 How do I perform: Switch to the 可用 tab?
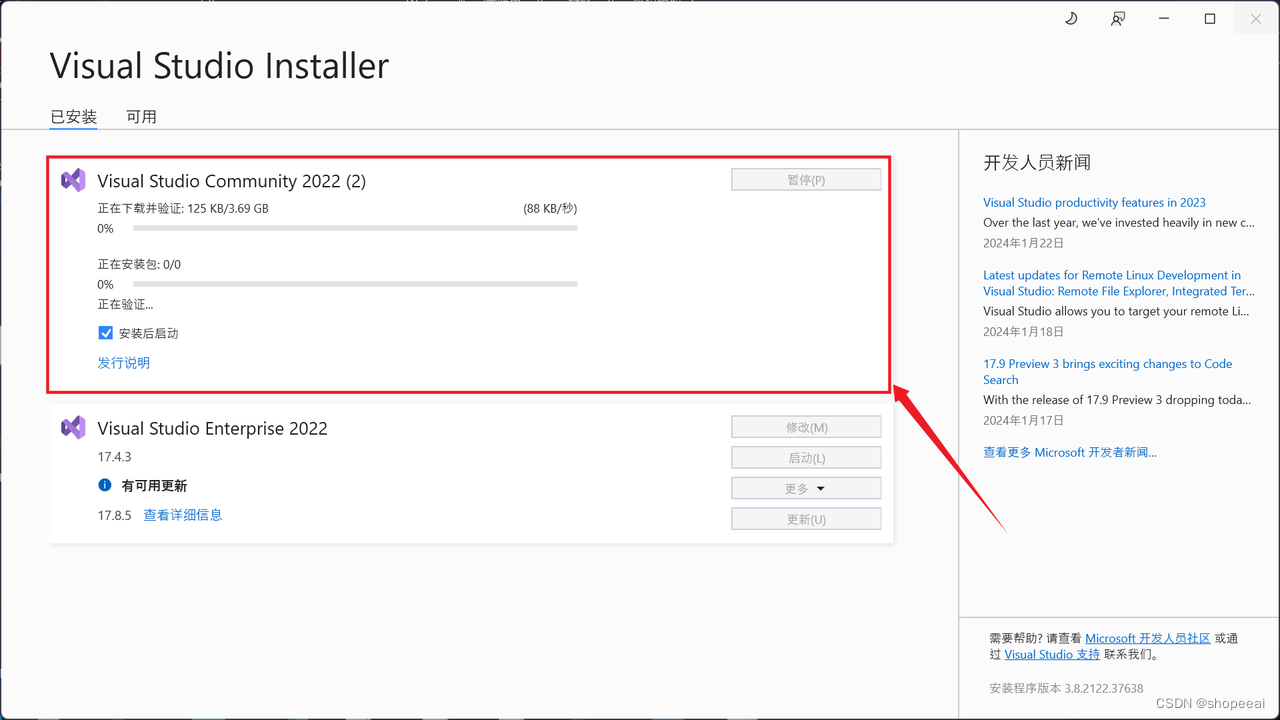coord(141,117)
